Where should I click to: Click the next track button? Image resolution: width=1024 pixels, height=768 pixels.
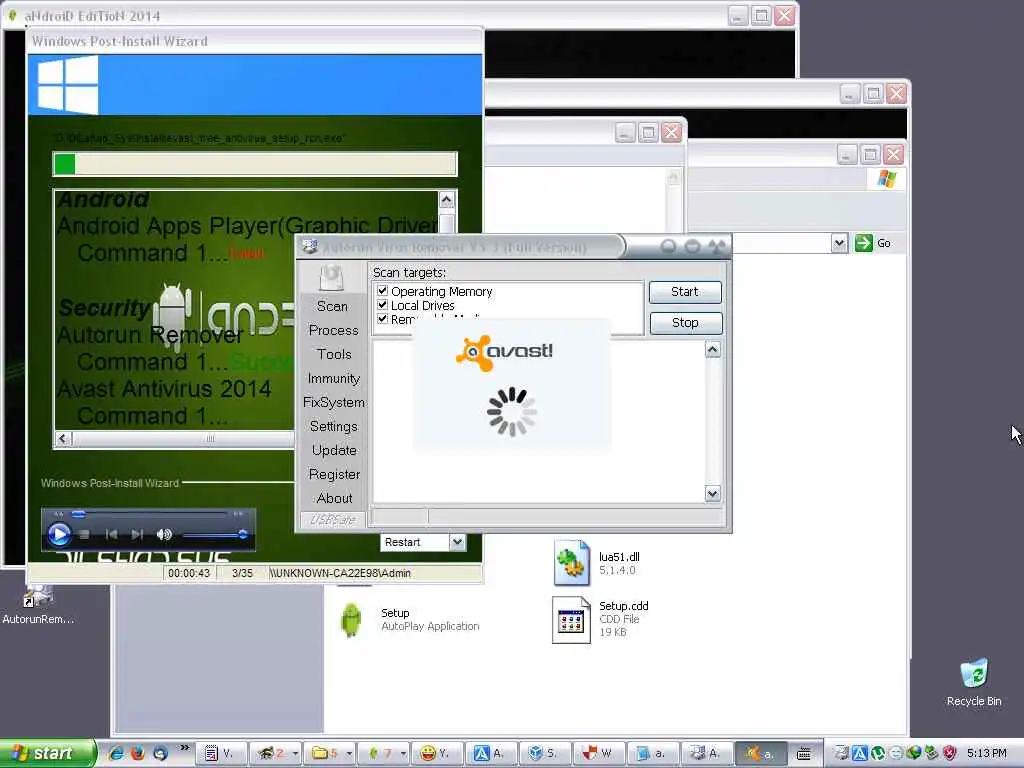click(x=136, y=534)
